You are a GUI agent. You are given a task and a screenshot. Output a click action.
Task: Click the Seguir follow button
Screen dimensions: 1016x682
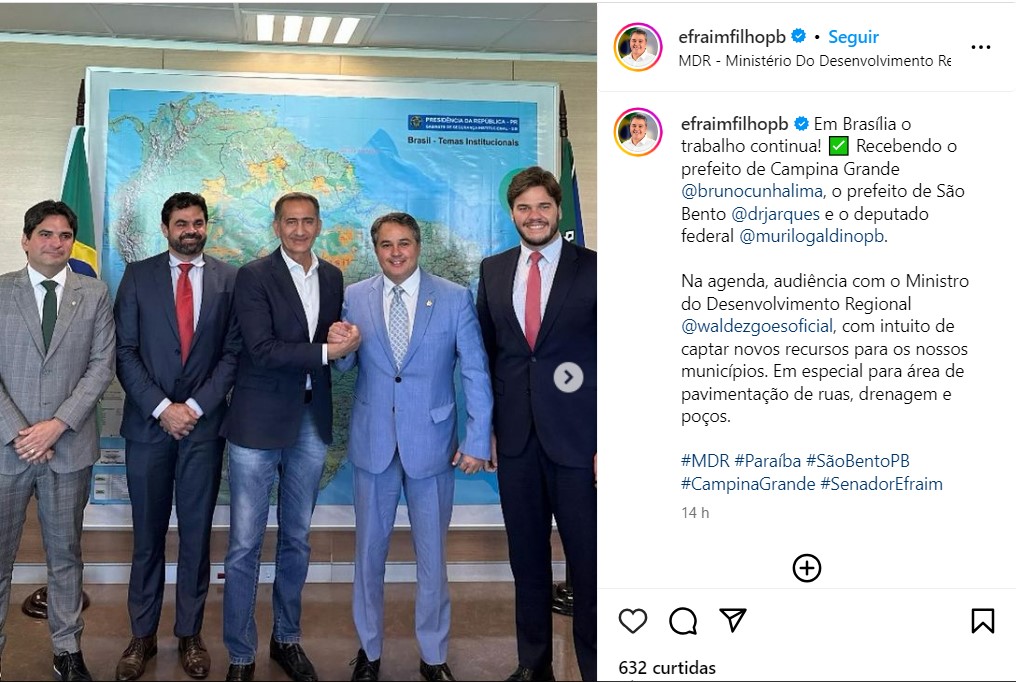[853, 37]
